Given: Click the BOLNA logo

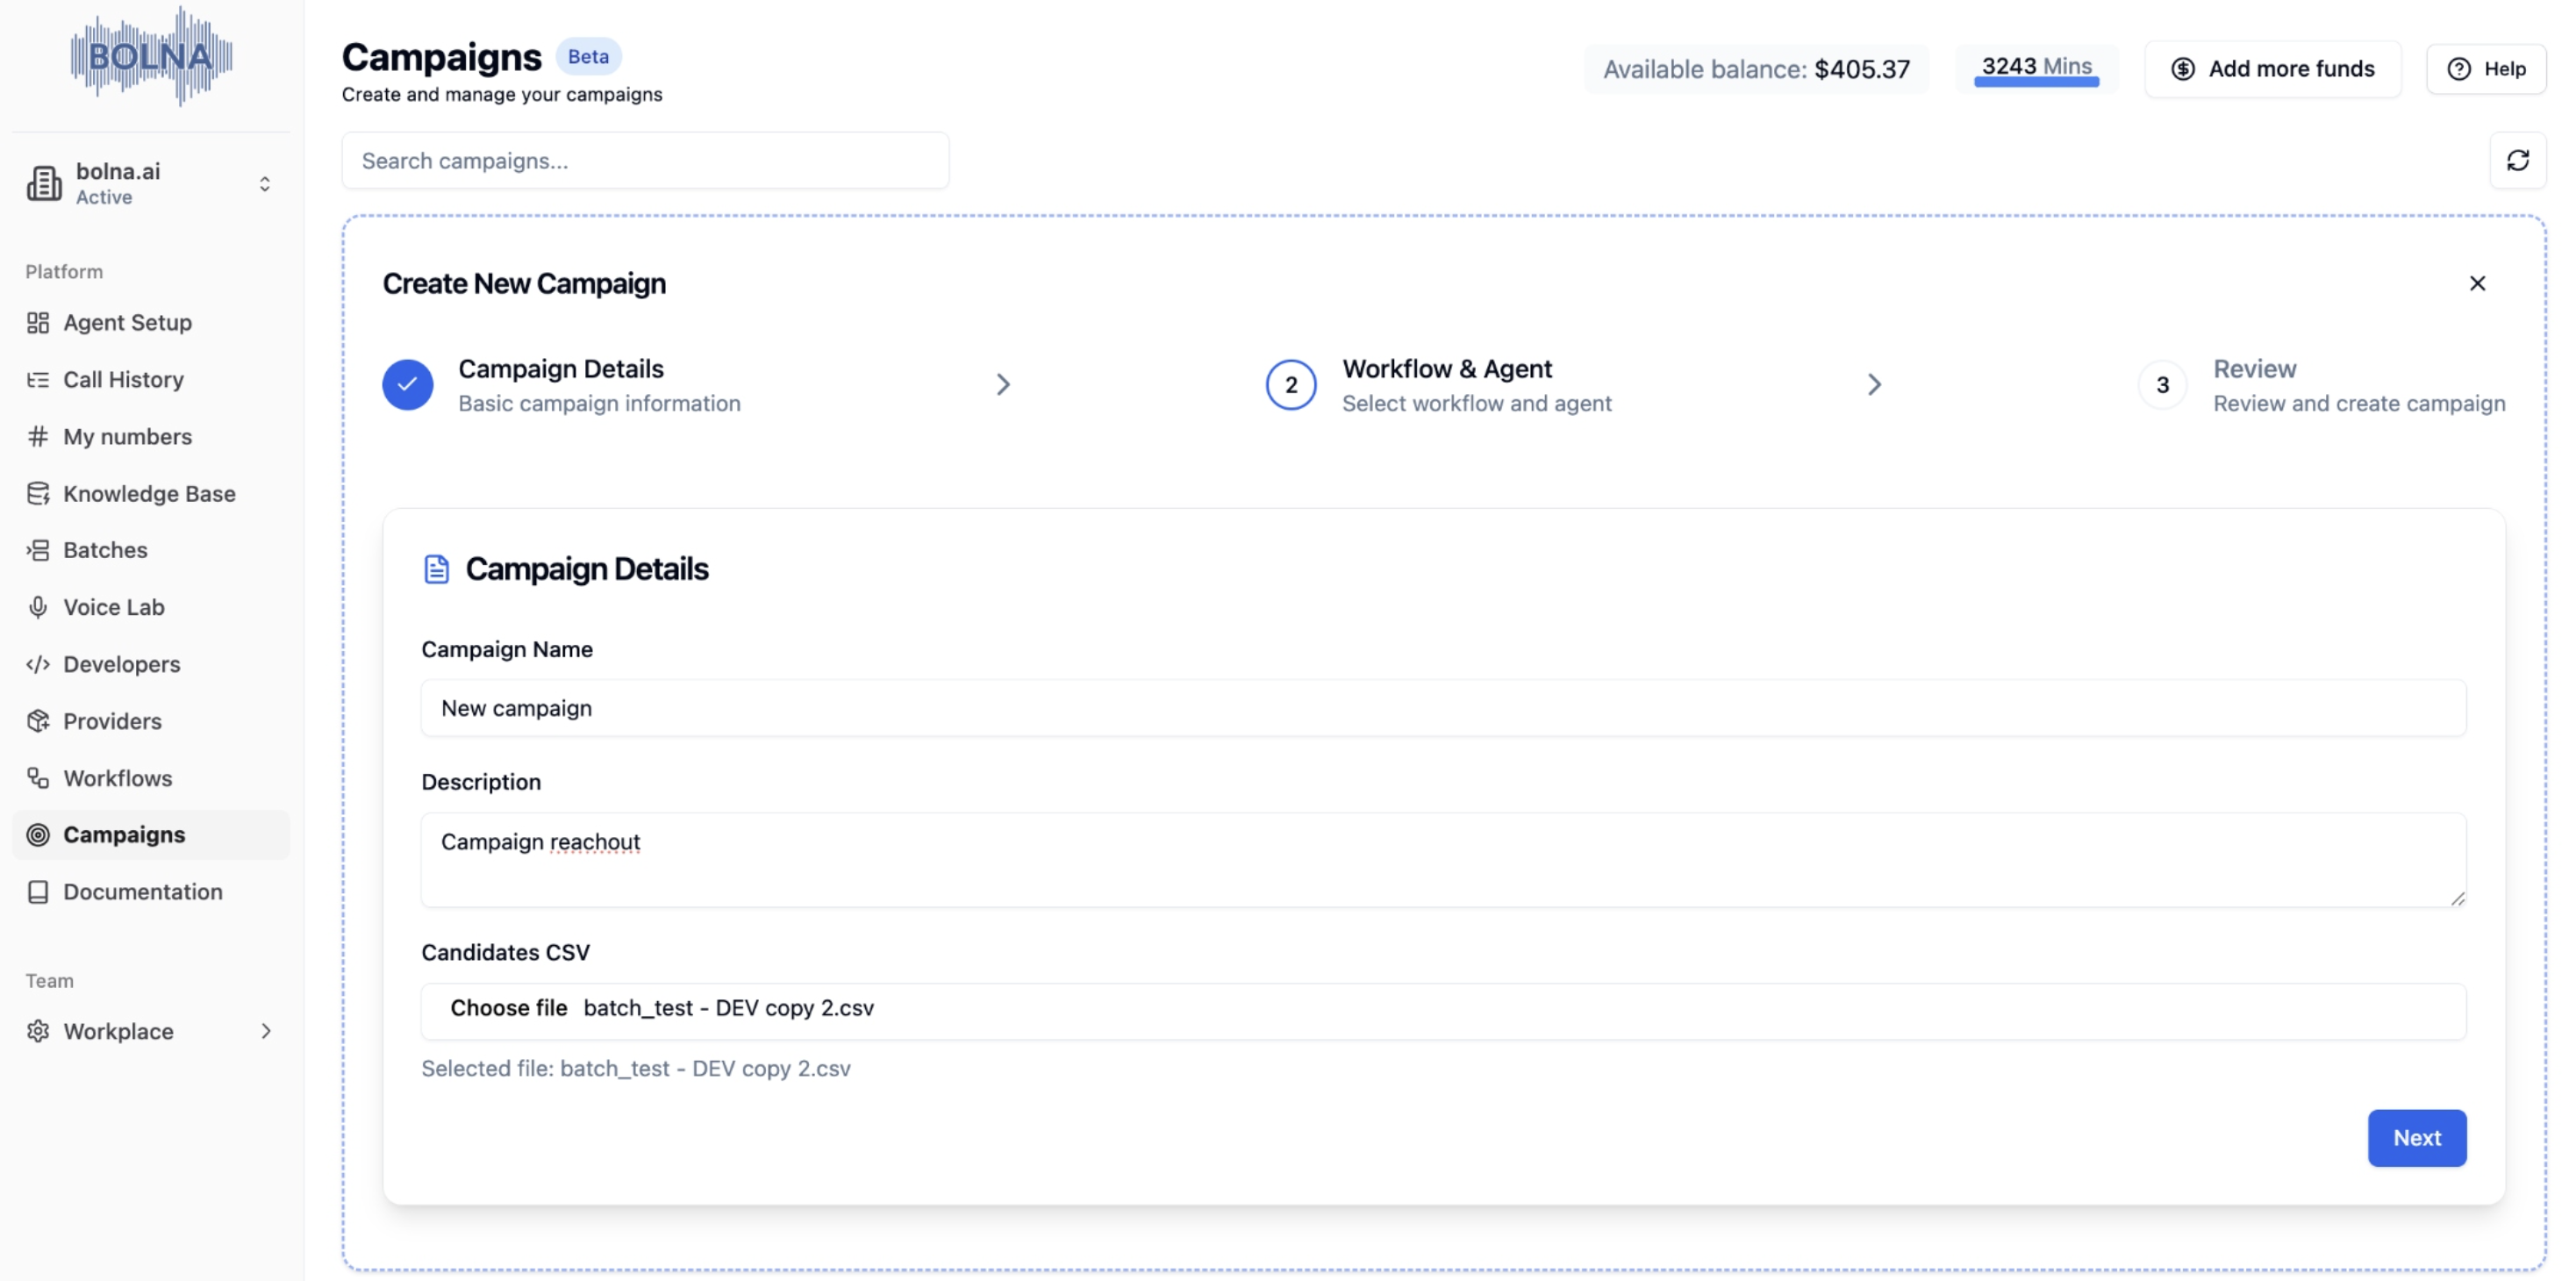Looking at the screenshot, I should click(x=151, y=56).
